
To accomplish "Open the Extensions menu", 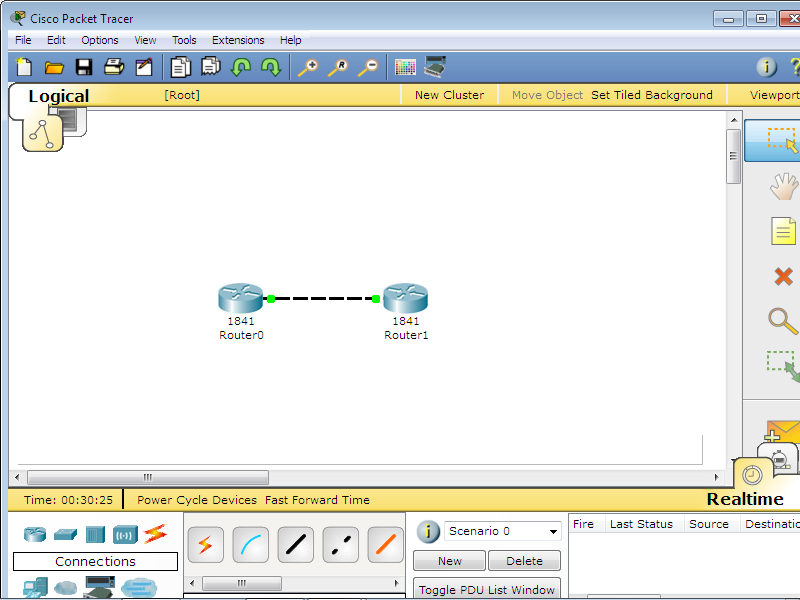I will pyautogui.click(x=238, y=40).
